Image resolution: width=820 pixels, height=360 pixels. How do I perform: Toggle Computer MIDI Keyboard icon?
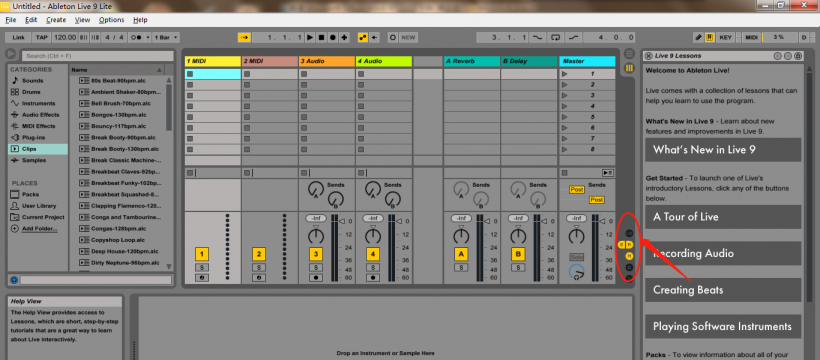tap(710, 38)
